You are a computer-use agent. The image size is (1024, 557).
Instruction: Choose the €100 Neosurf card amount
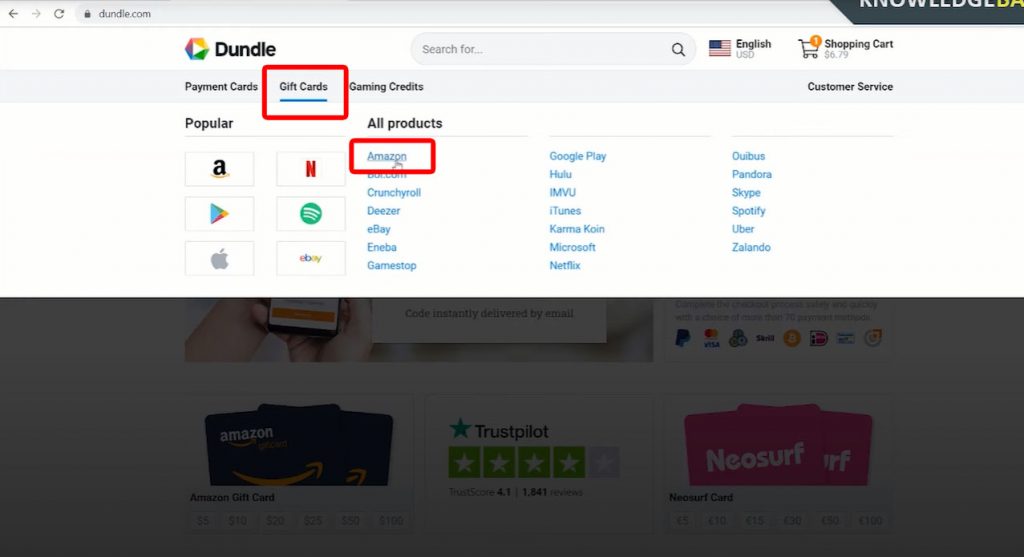tap(870, 520)
